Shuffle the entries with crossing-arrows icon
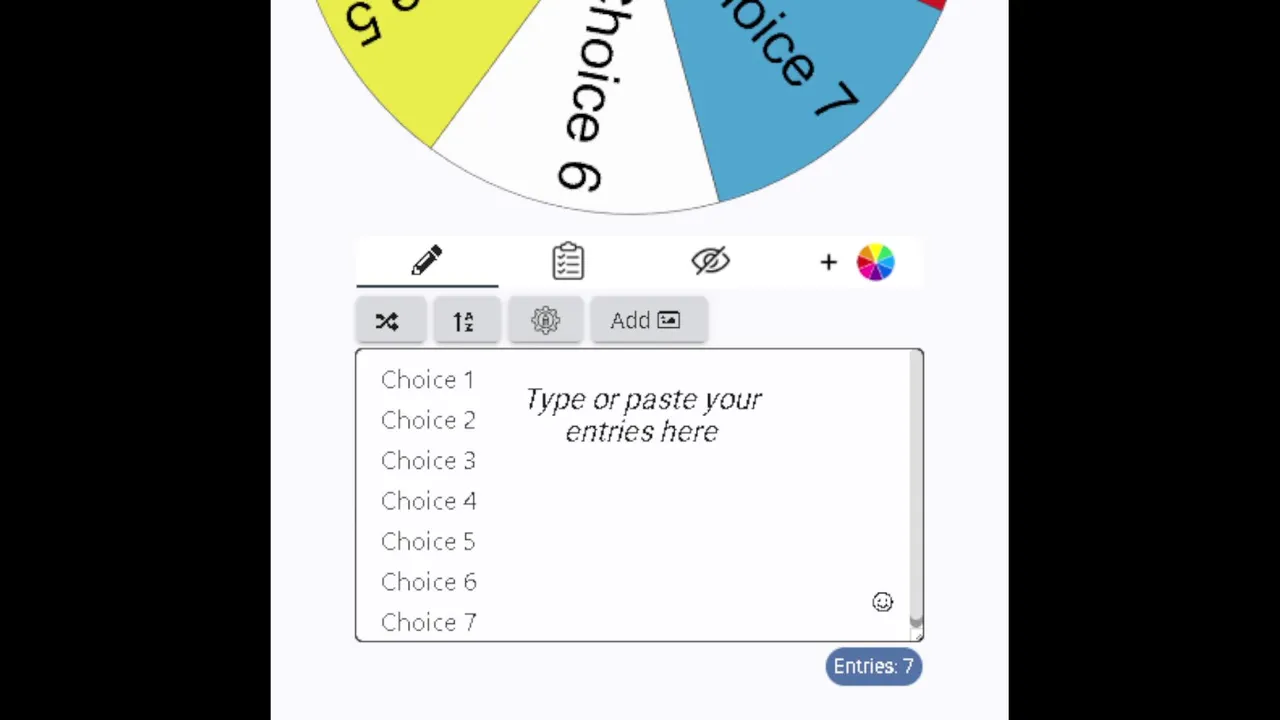The image size is (1280, 720). tap(388, 321)
